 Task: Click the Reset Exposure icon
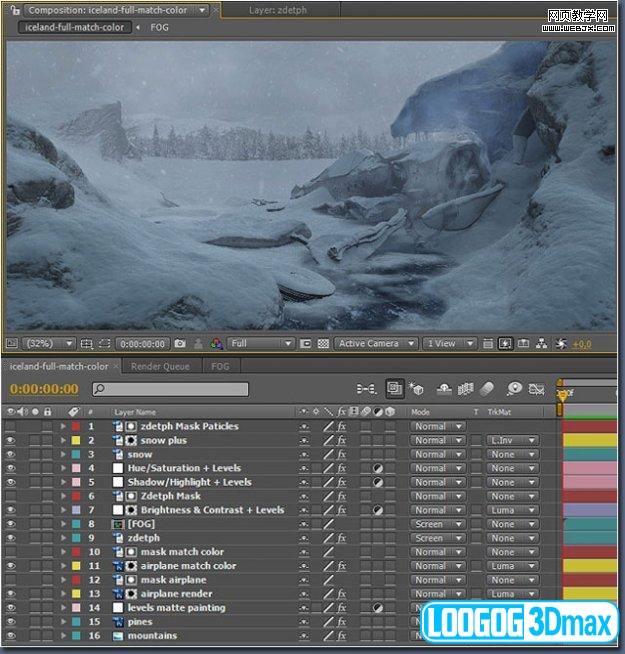(x=561, y=344)
